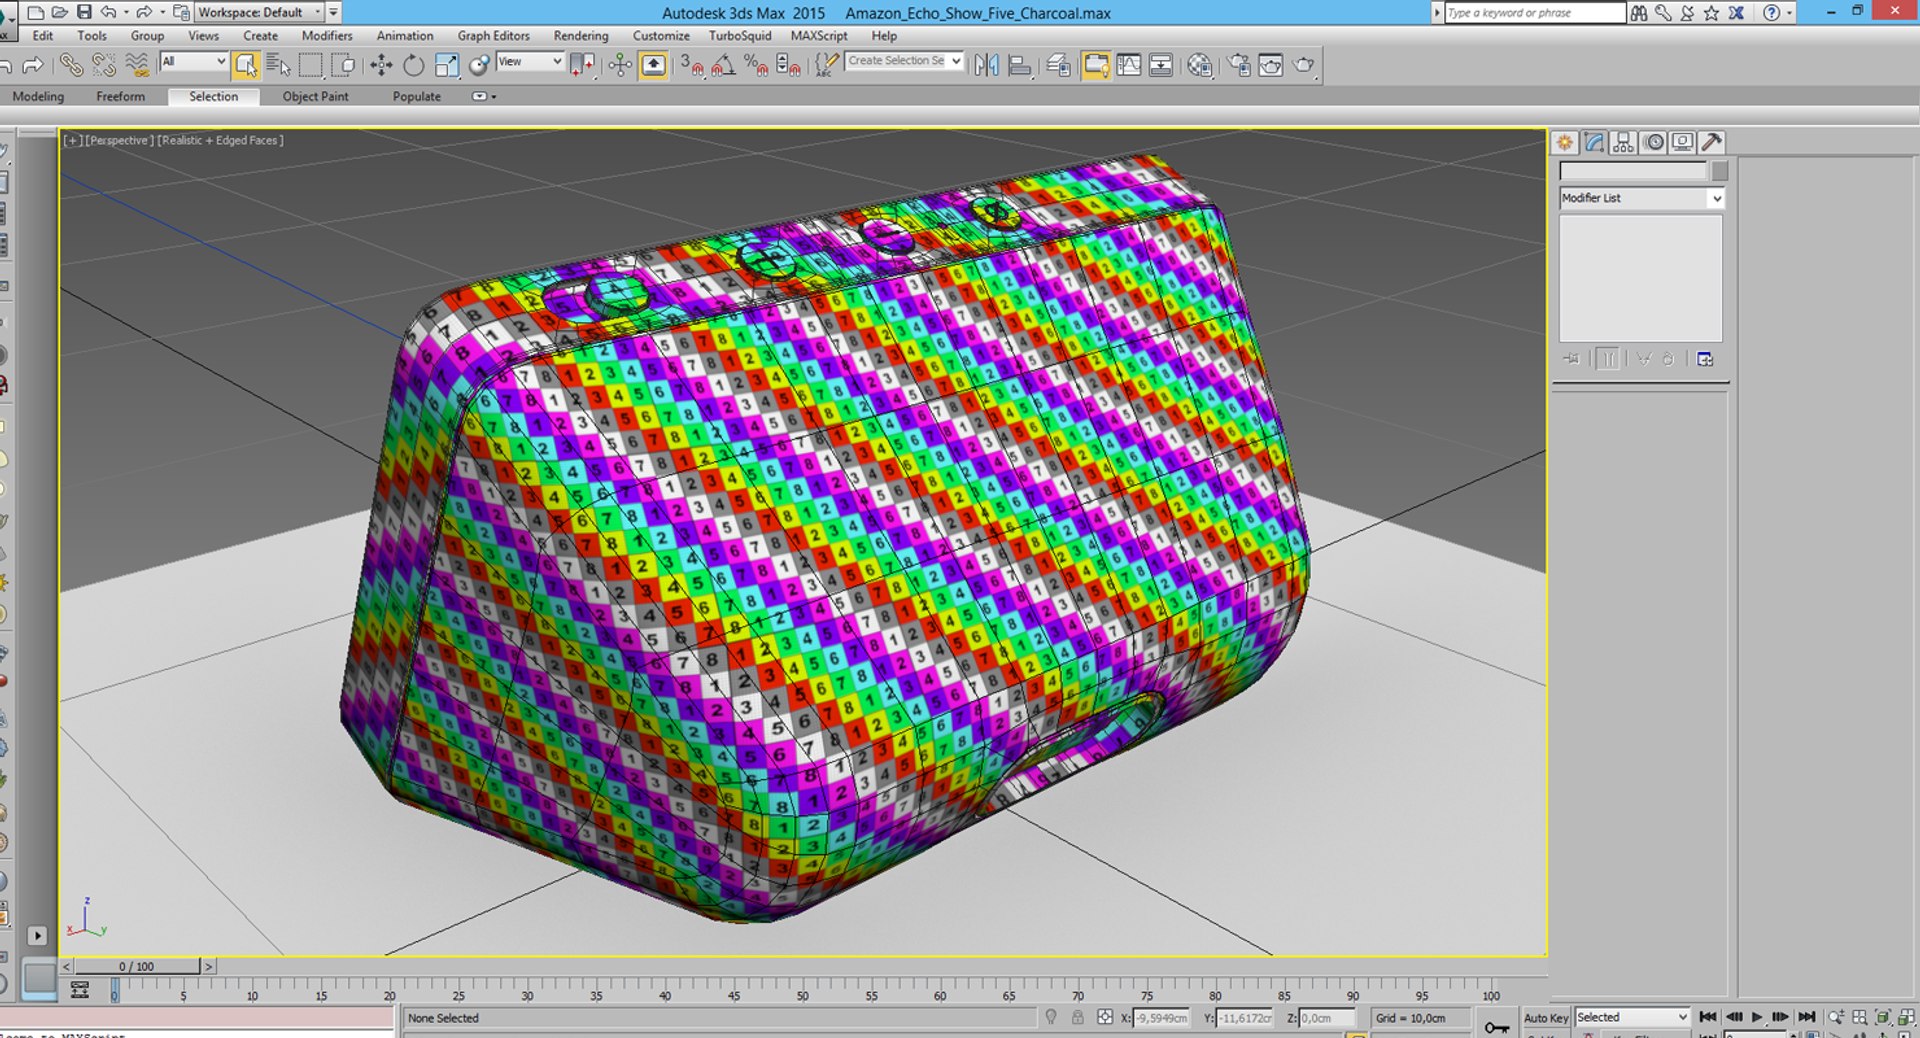Click the Unlink Selection icon
Screen dimensions: 1920x1038
[x=104, y=65]
